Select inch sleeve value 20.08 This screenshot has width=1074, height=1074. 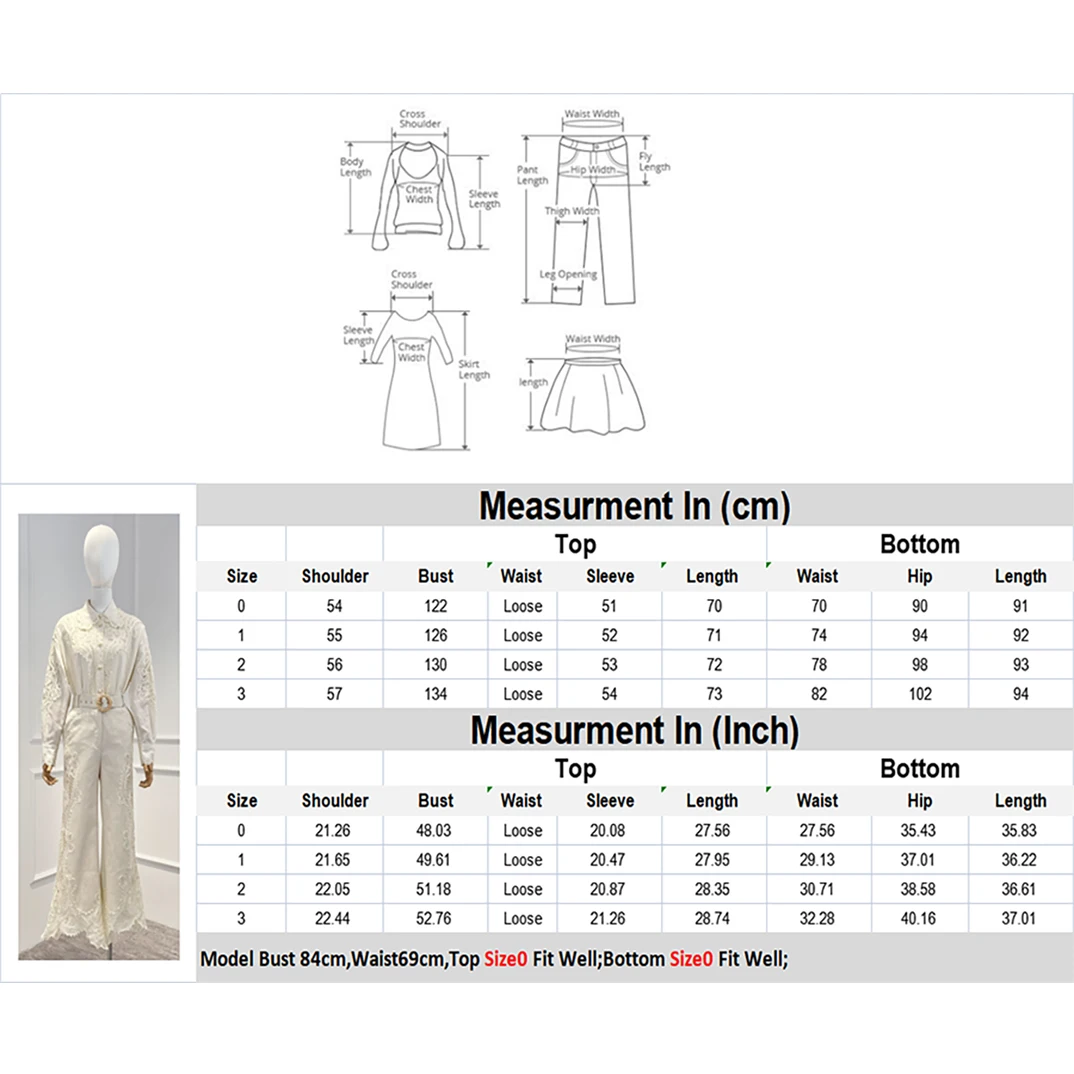point(608,831)
